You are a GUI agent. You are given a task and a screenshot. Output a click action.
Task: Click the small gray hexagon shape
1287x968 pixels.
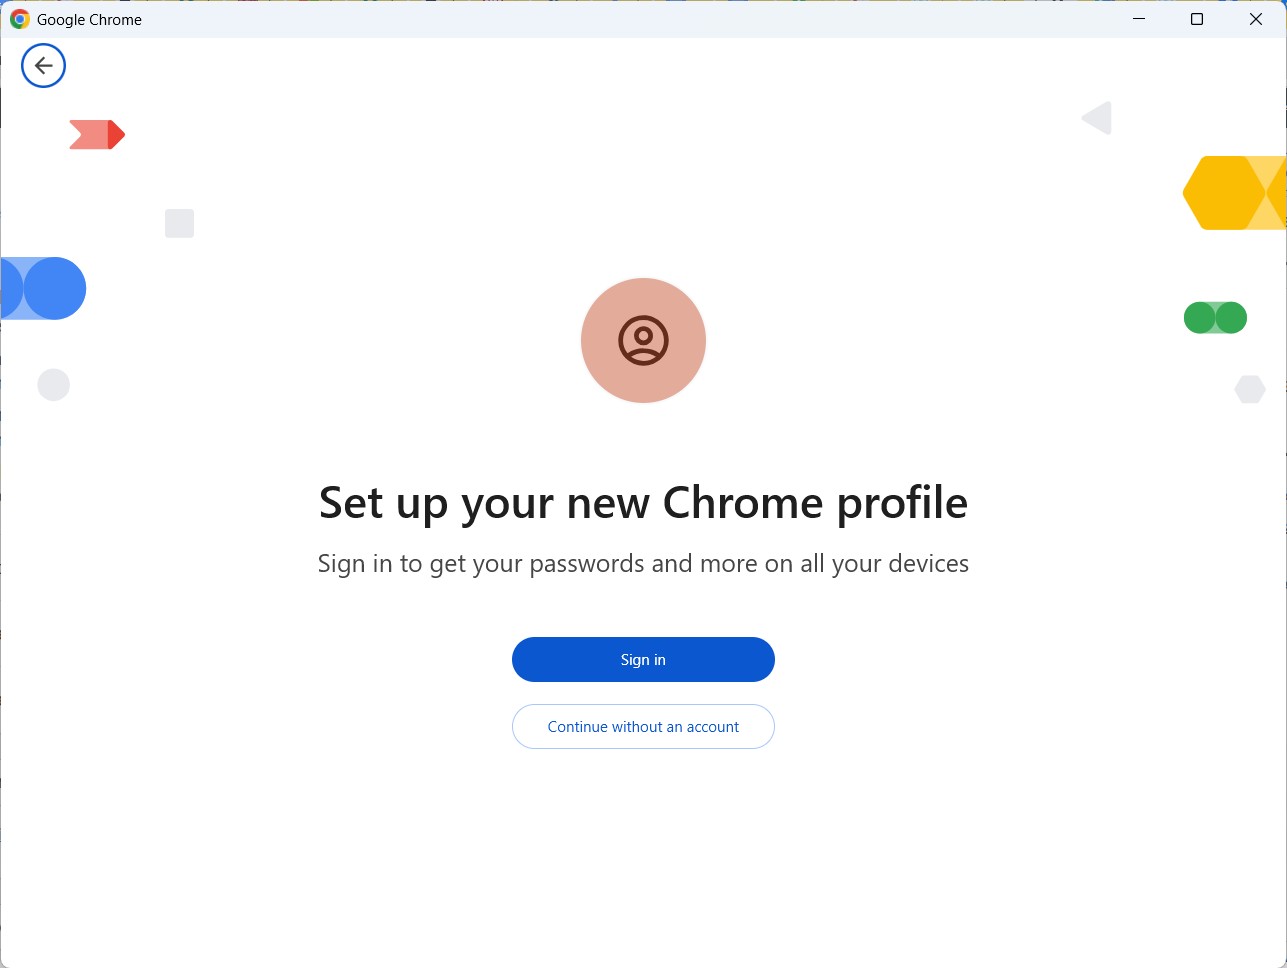(x=1250, y=389)
